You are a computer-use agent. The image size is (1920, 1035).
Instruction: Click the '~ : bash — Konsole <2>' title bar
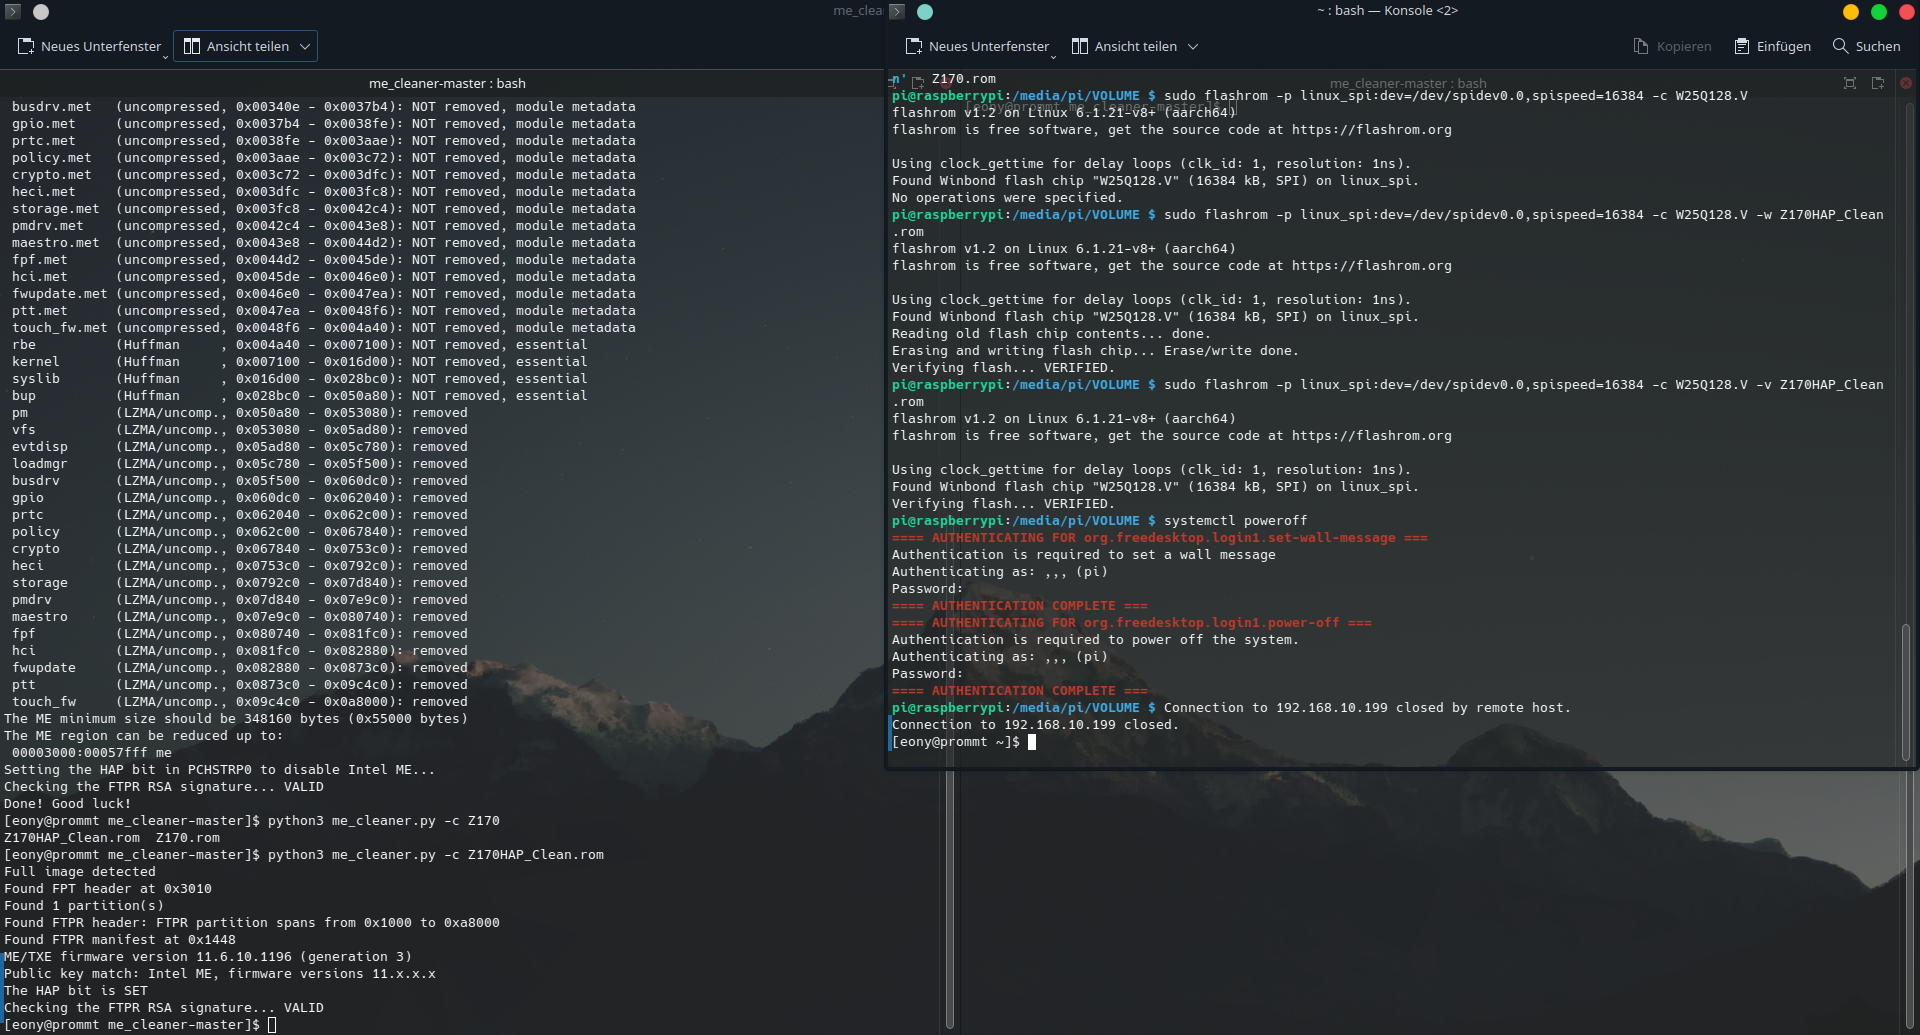(x=1387, y=11)
